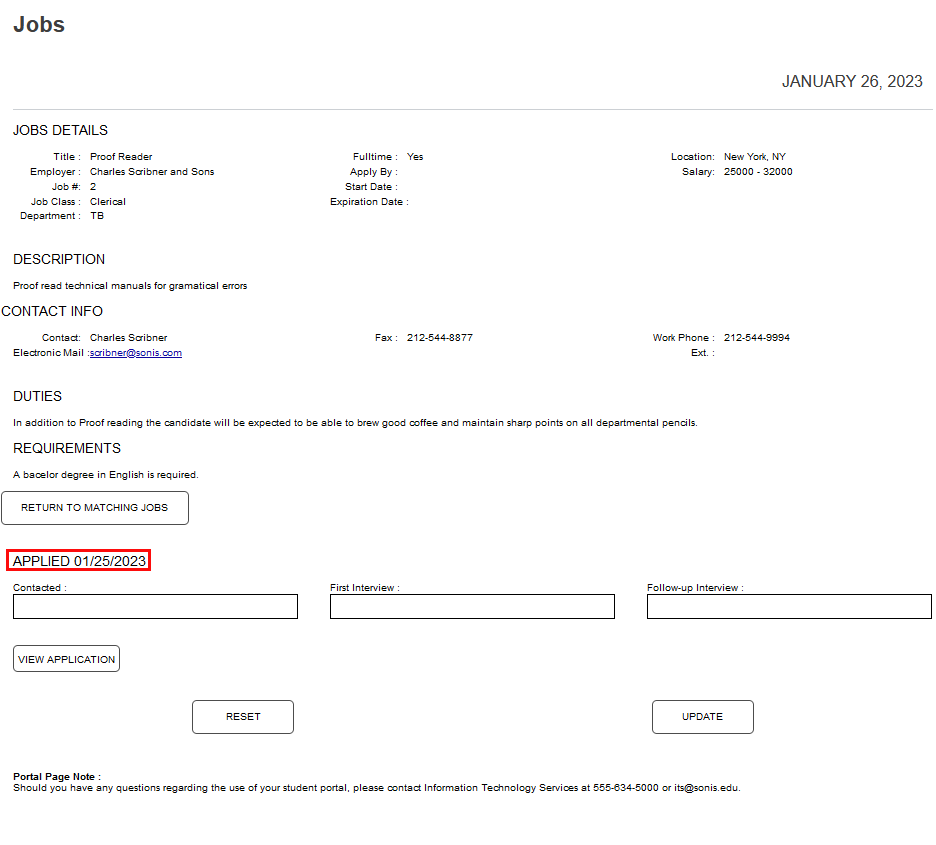Select the First Interview text field
Image resolution: width=936 pixels, height=845 pixels.
point(472,606)
